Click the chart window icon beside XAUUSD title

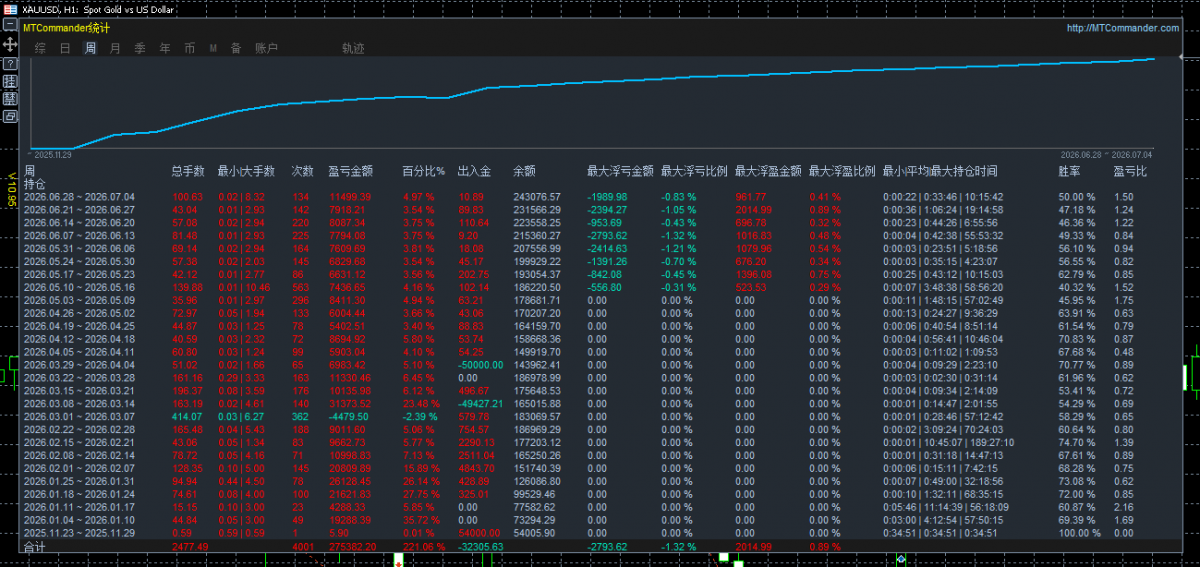coord(10,9)
